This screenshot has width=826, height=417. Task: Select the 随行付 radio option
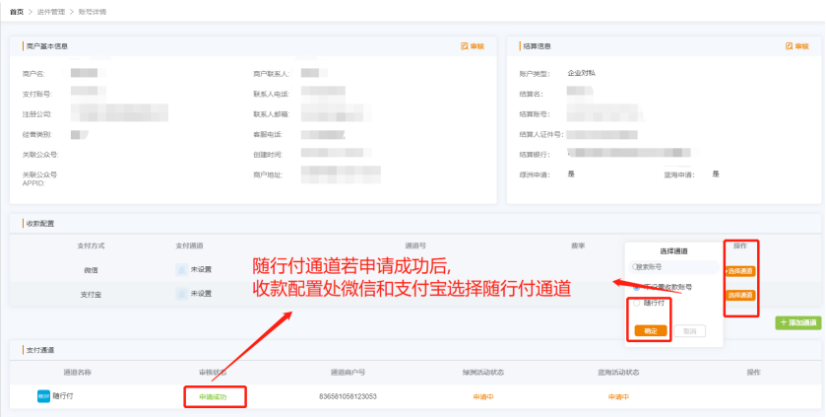point(637,303)
